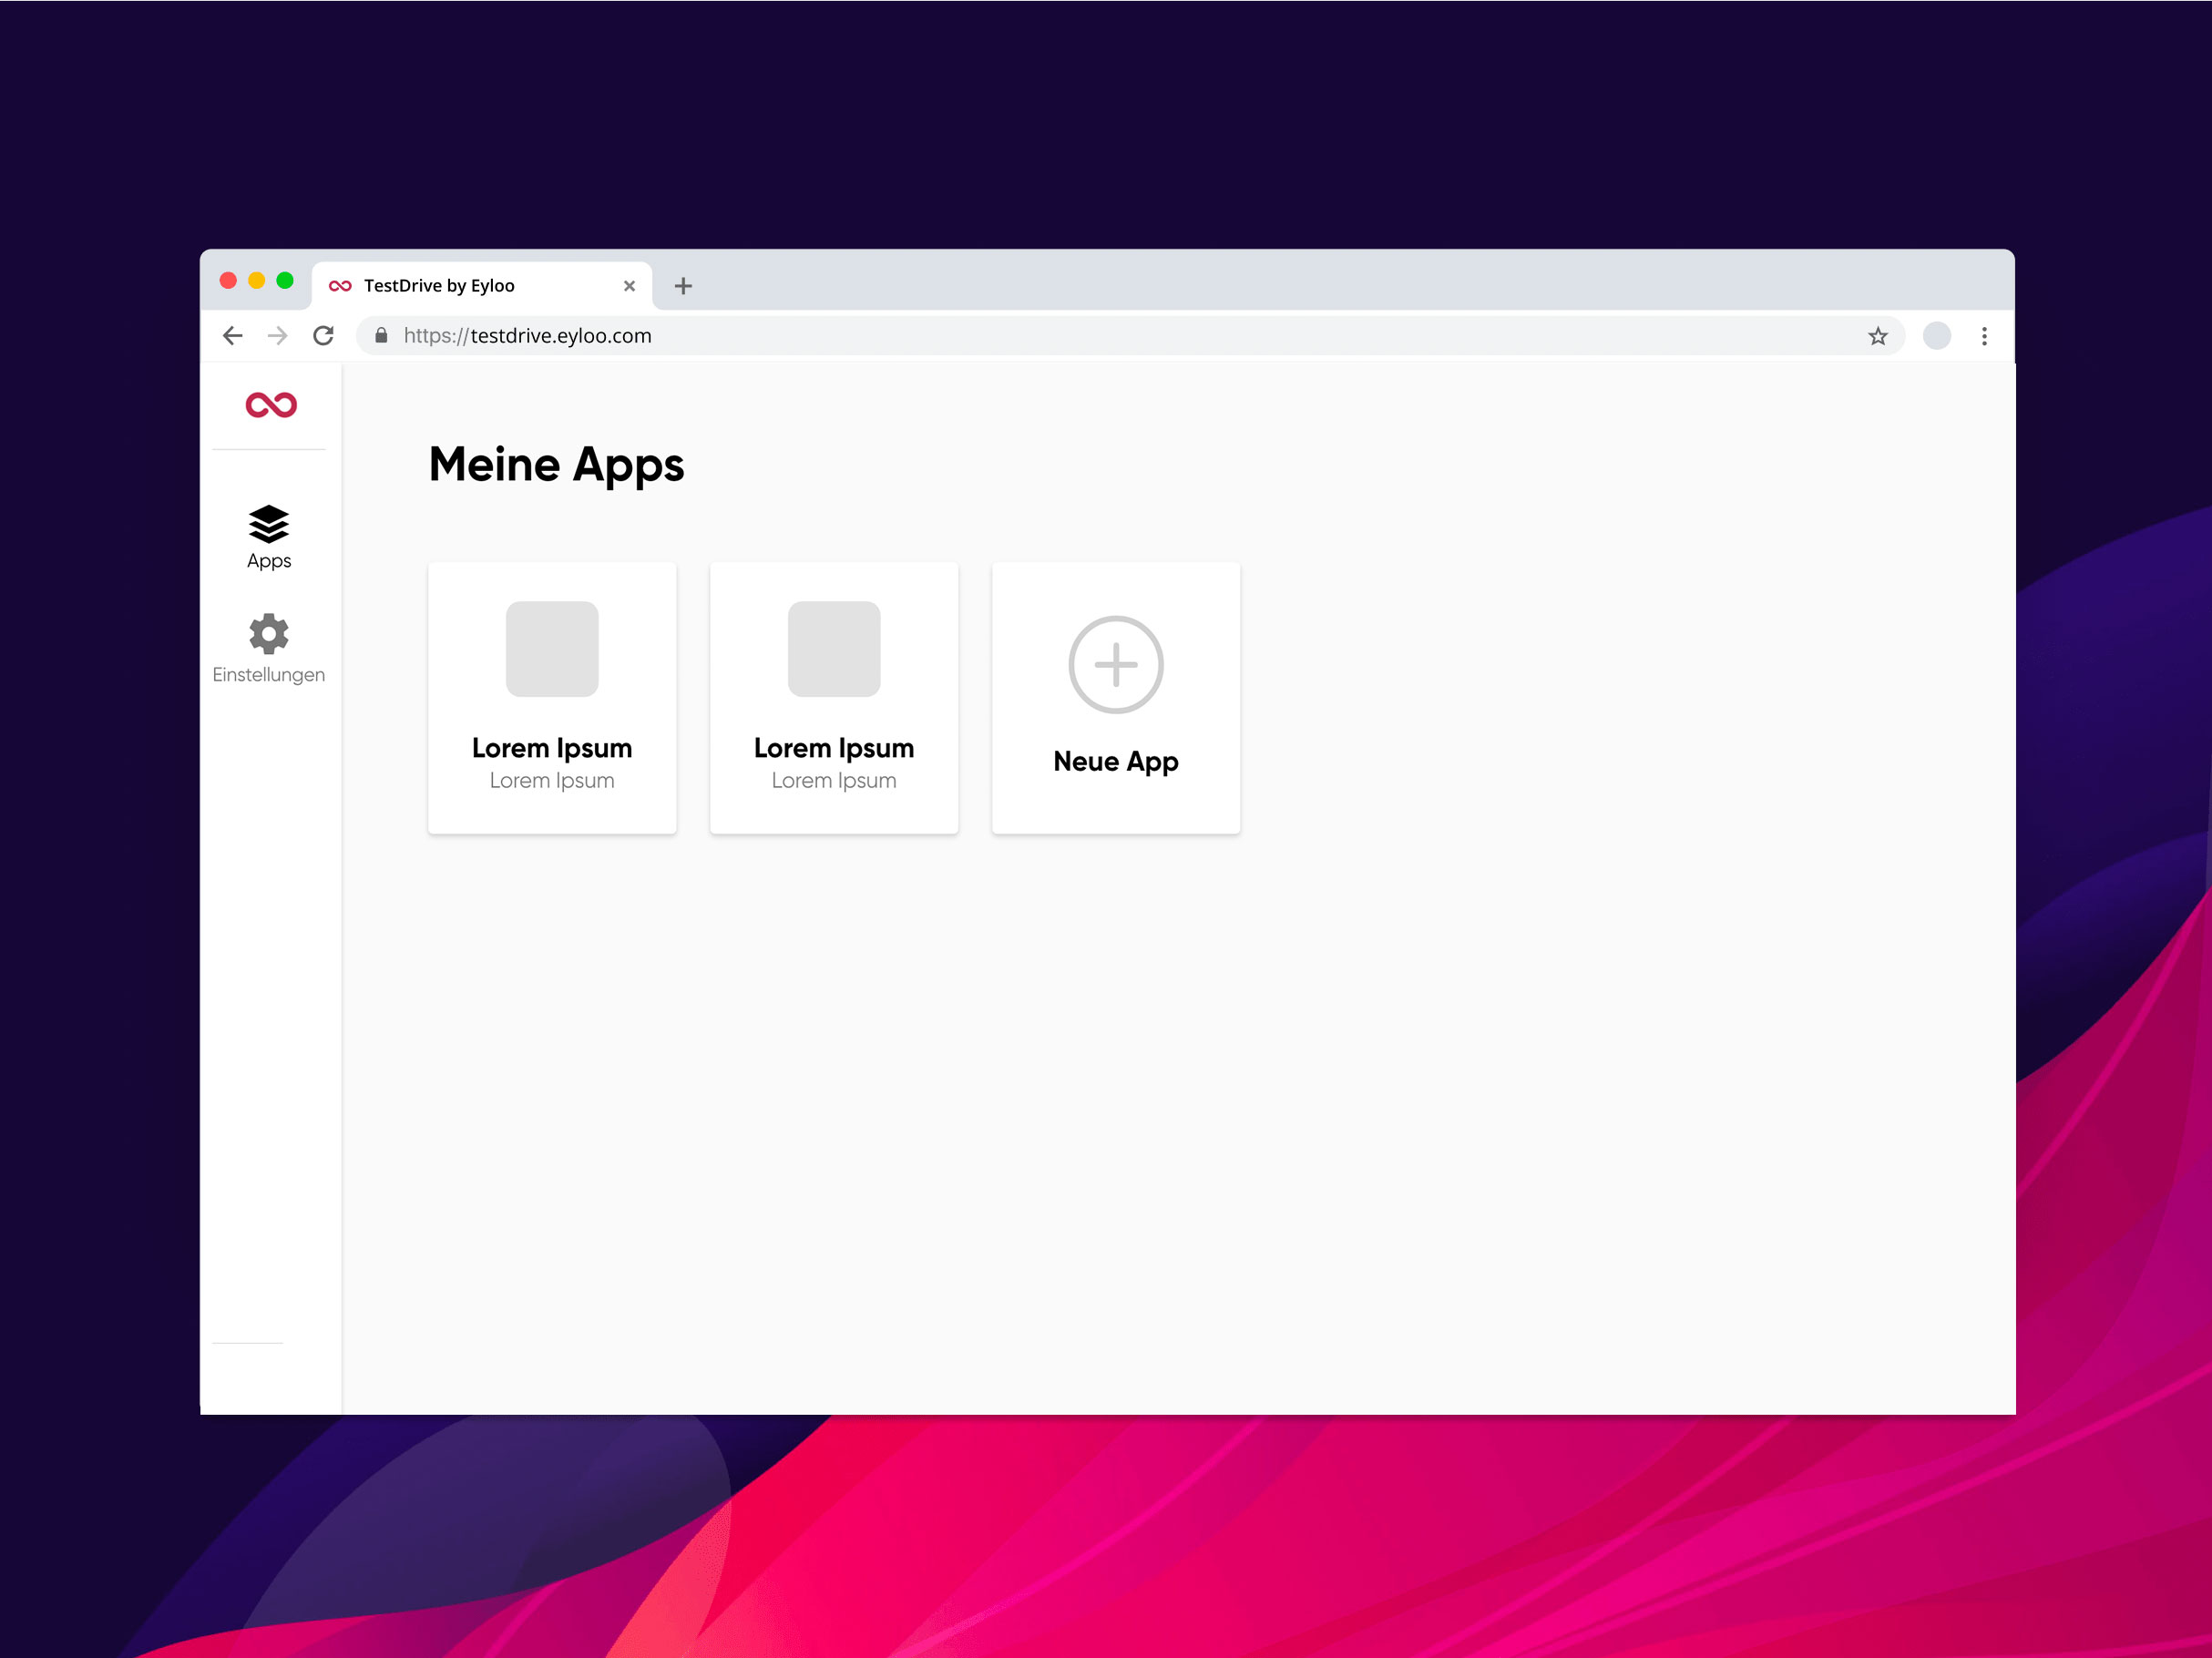The image size is (2212, 1658).
Task: Open the browser three-dot menu
Action: [1984, 336]
